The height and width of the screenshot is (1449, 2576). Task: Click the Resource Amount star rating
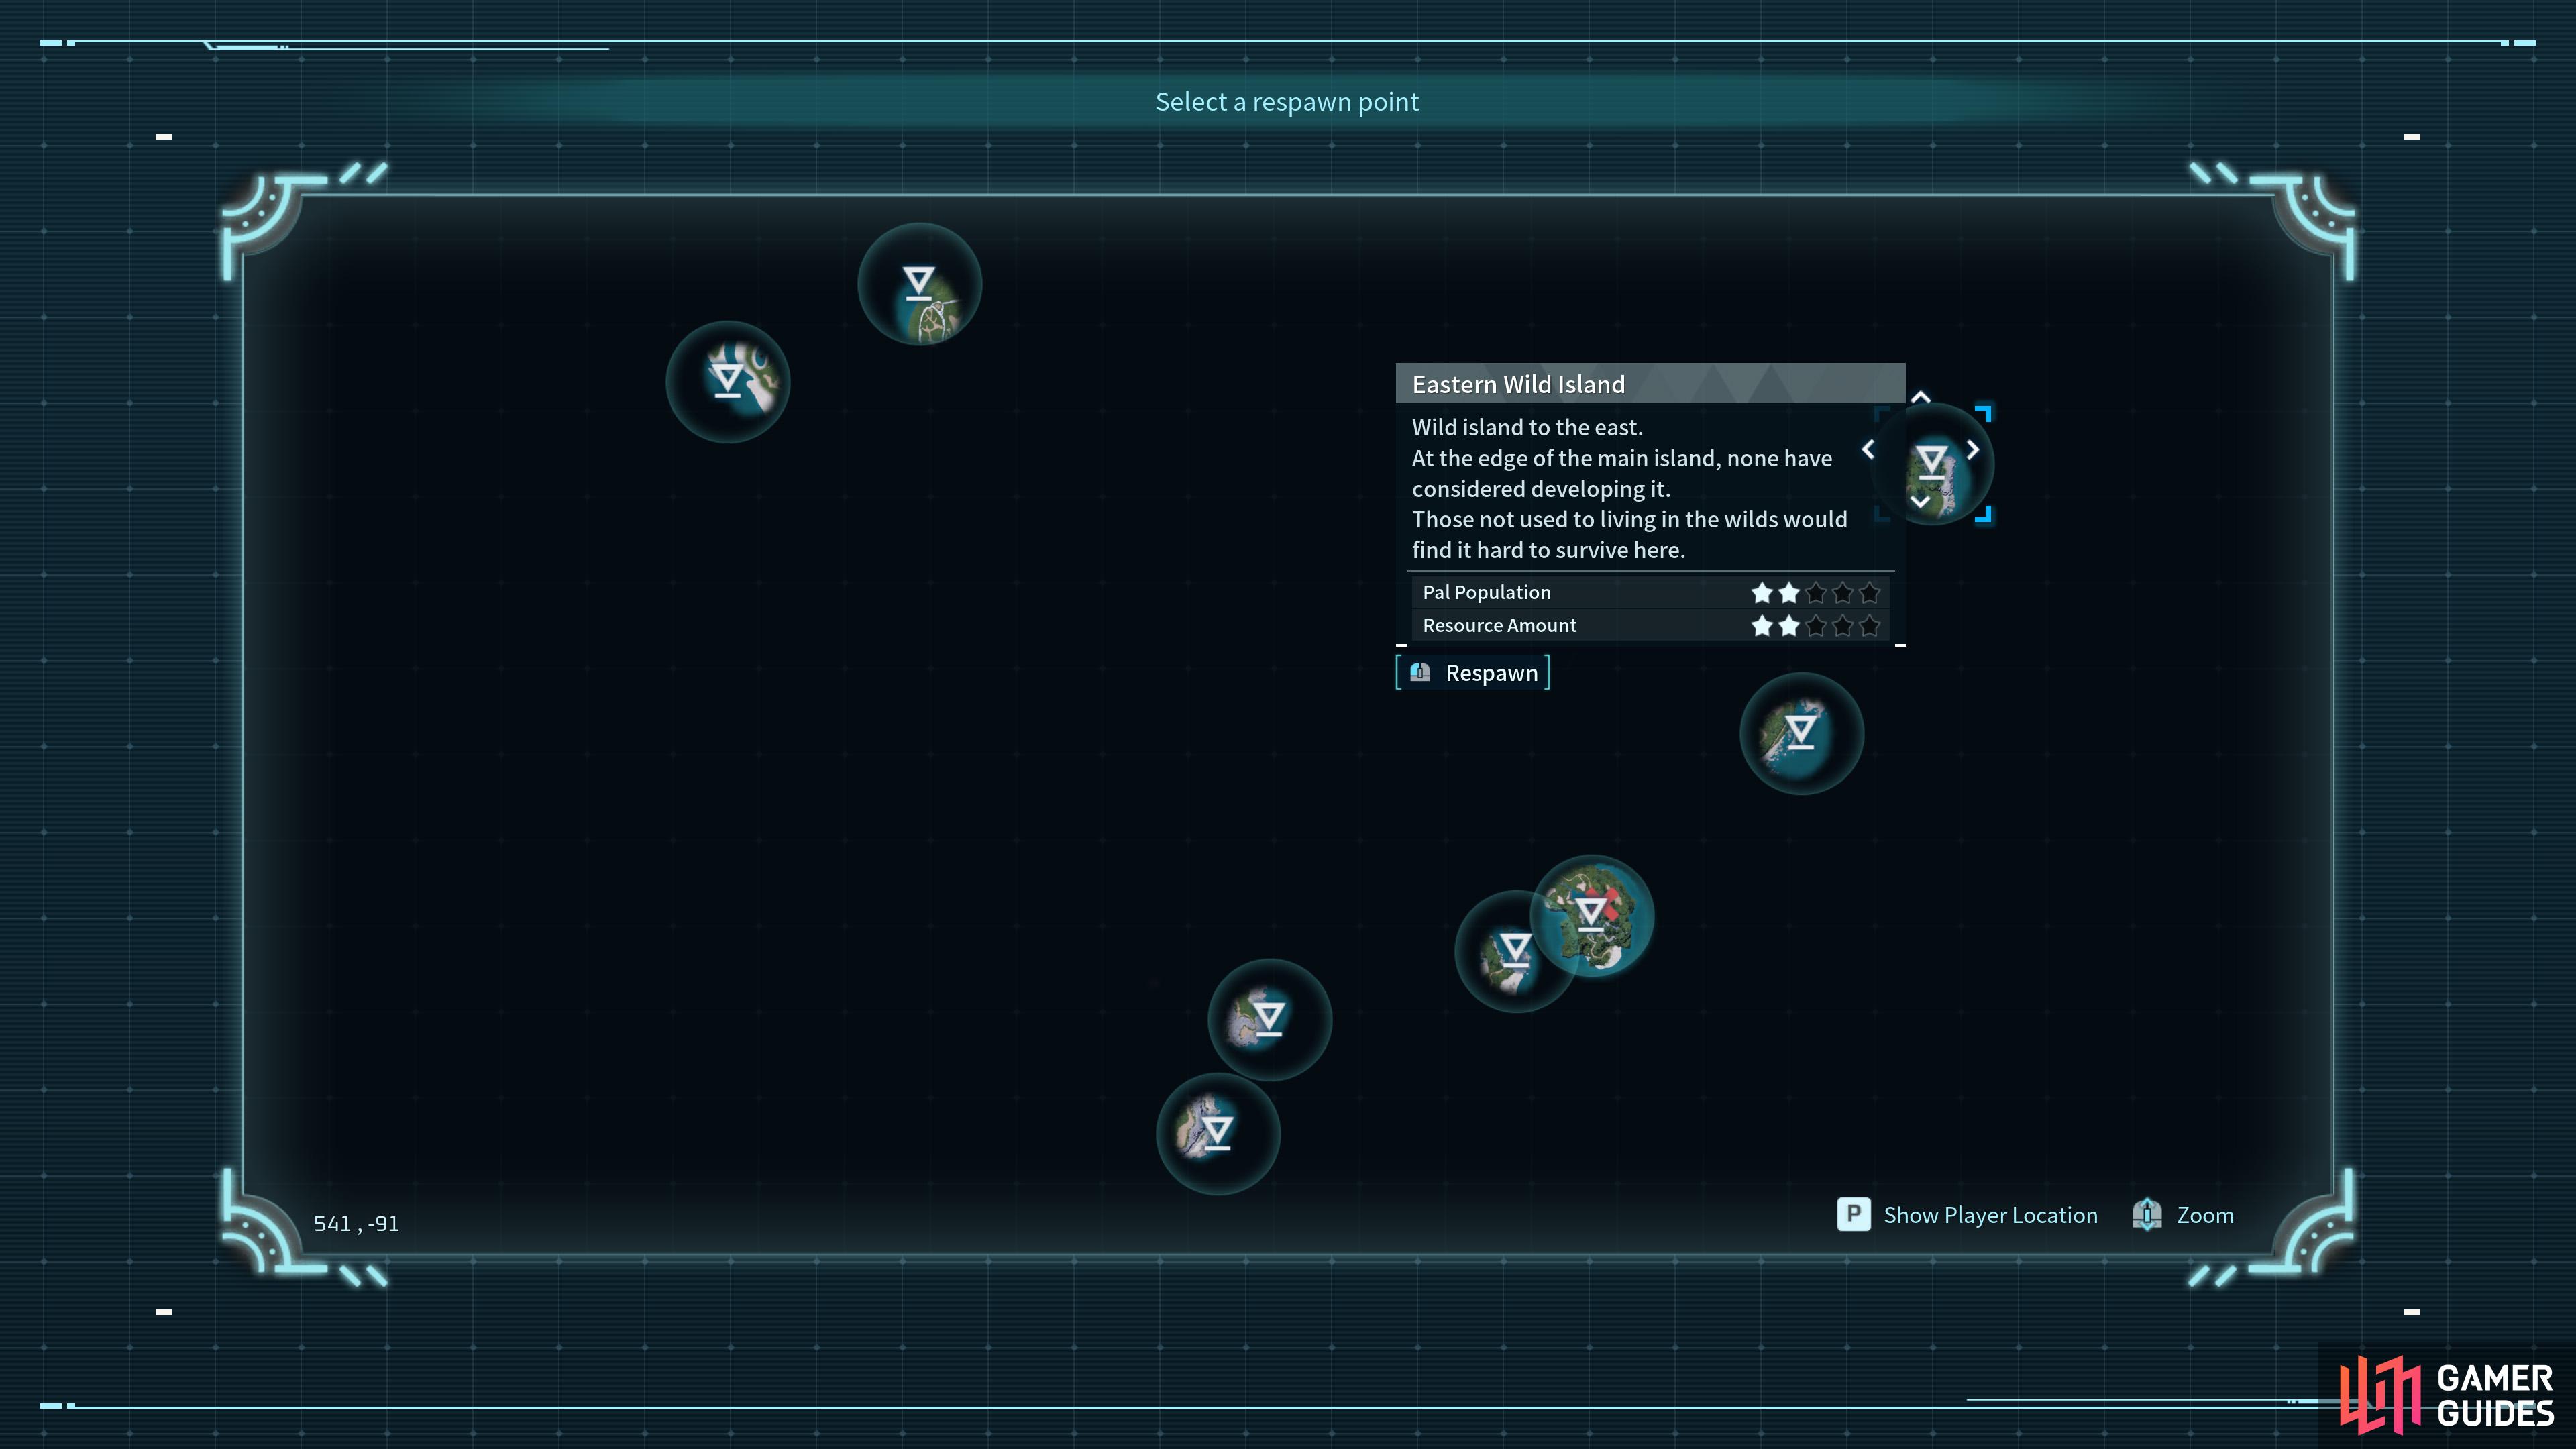(x=1815, y=625)
